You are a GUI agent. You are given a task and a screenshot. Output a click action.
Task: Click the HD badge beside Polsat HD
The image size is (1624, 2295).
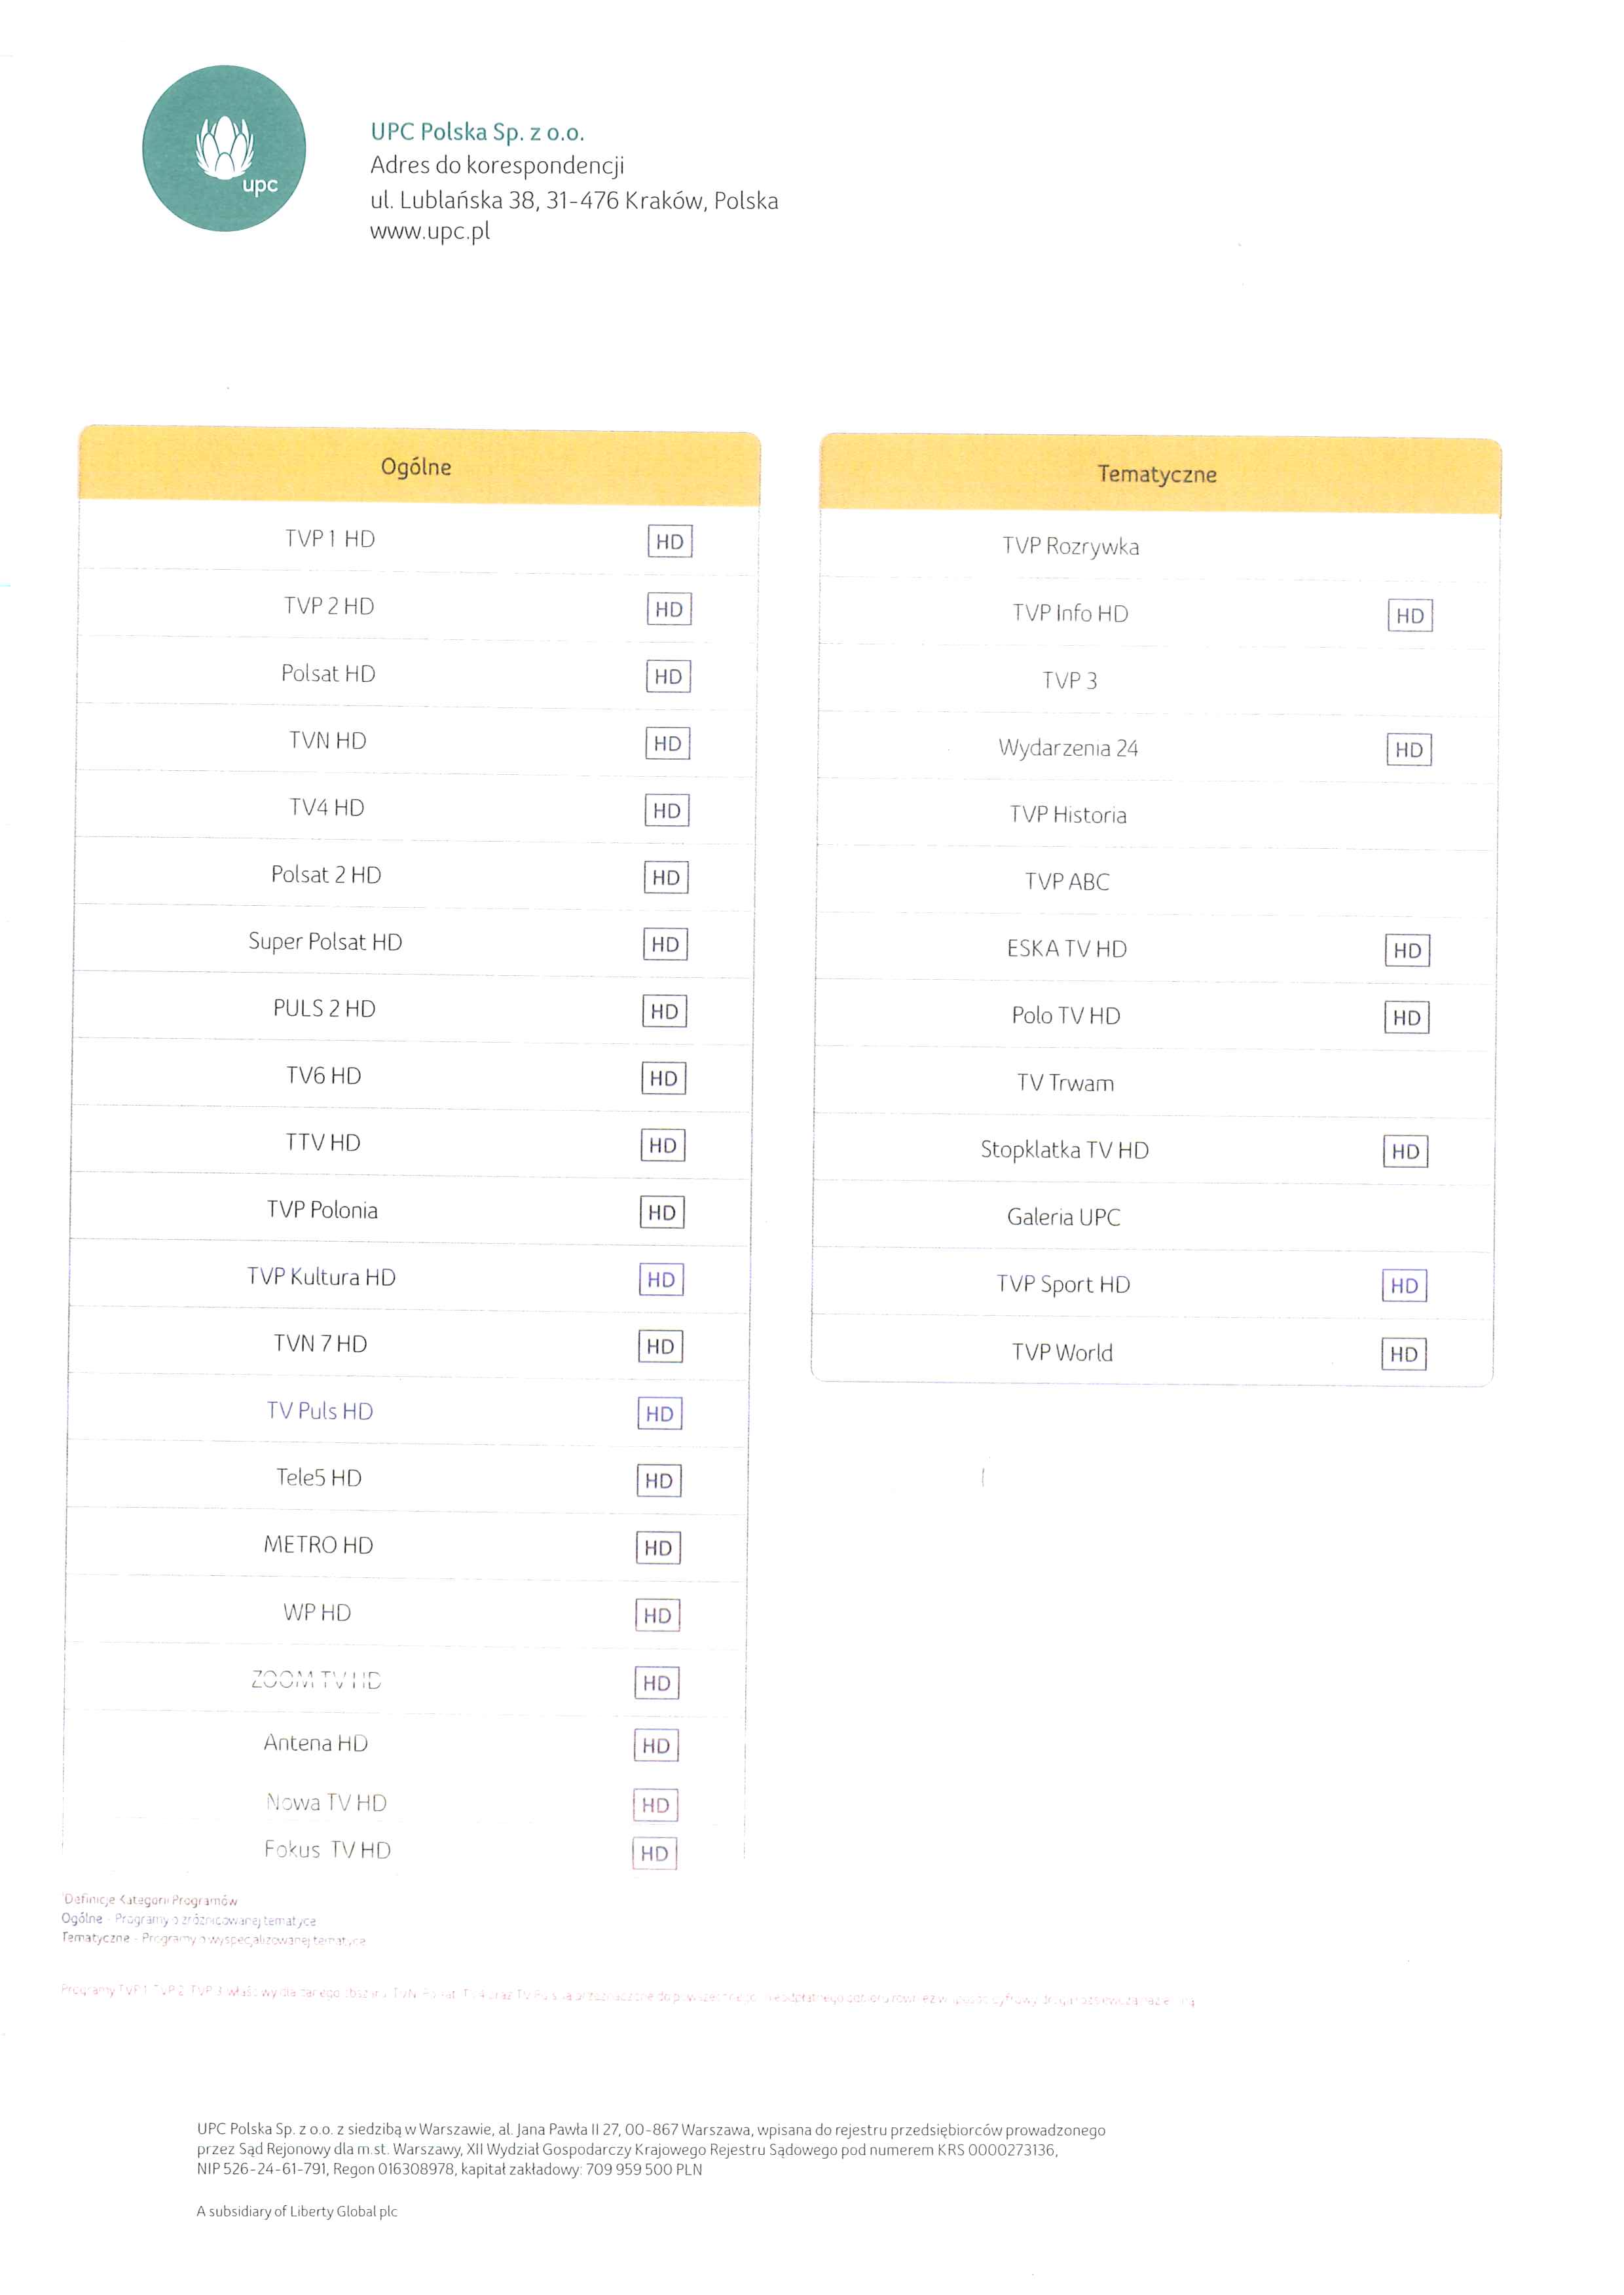click(668, 677)
